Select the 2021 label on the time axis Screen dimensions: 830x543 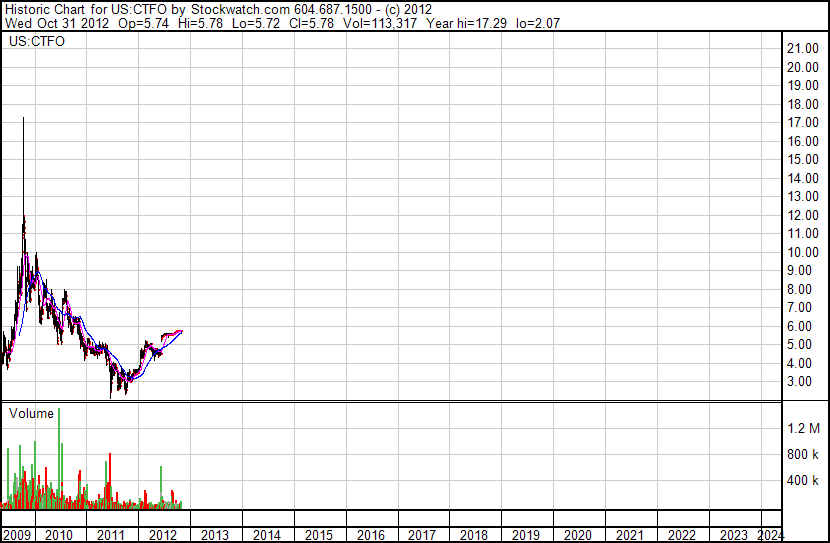point(629,535)
